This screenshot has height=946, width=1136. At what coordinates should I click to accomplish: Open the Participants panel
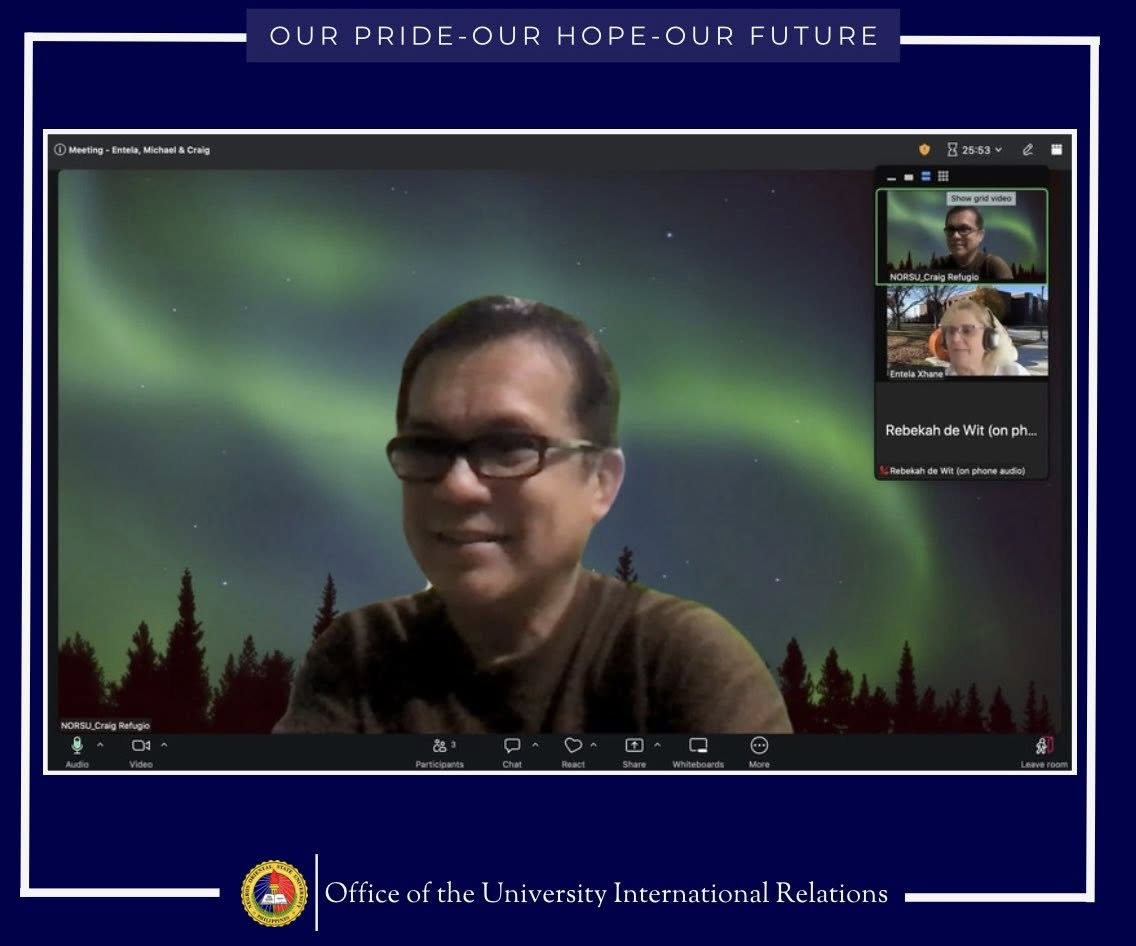(440, 752)
